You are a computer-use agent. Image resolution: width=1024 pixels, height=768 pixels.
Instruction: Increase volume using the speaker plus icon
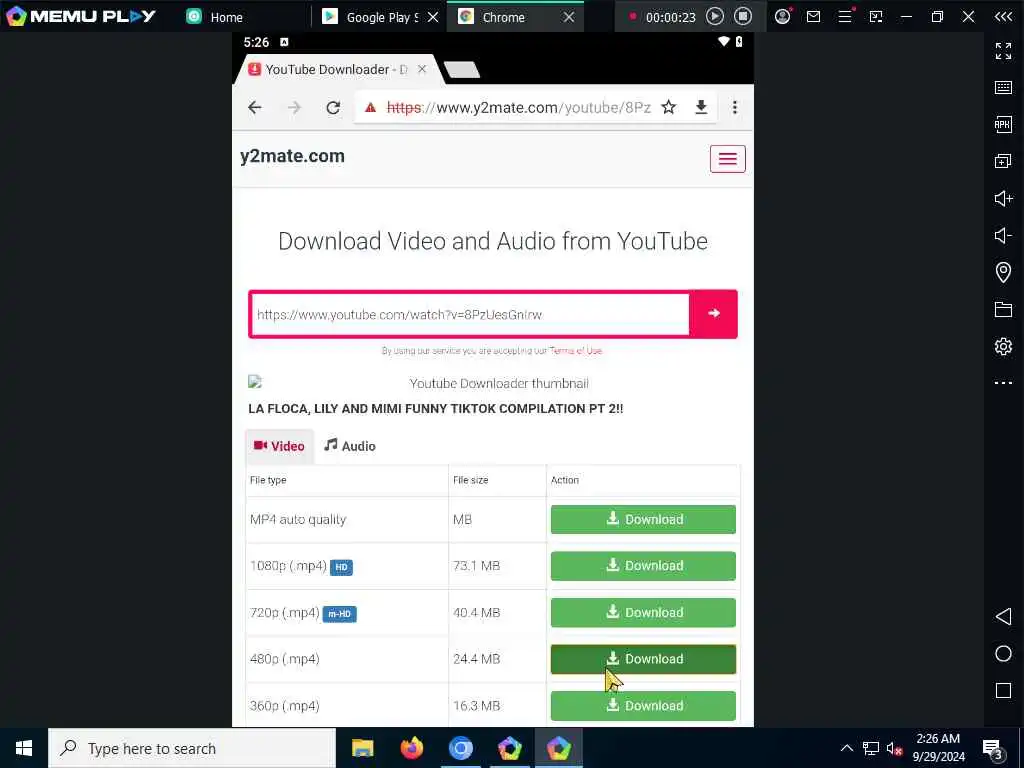tap(1003, 198)
